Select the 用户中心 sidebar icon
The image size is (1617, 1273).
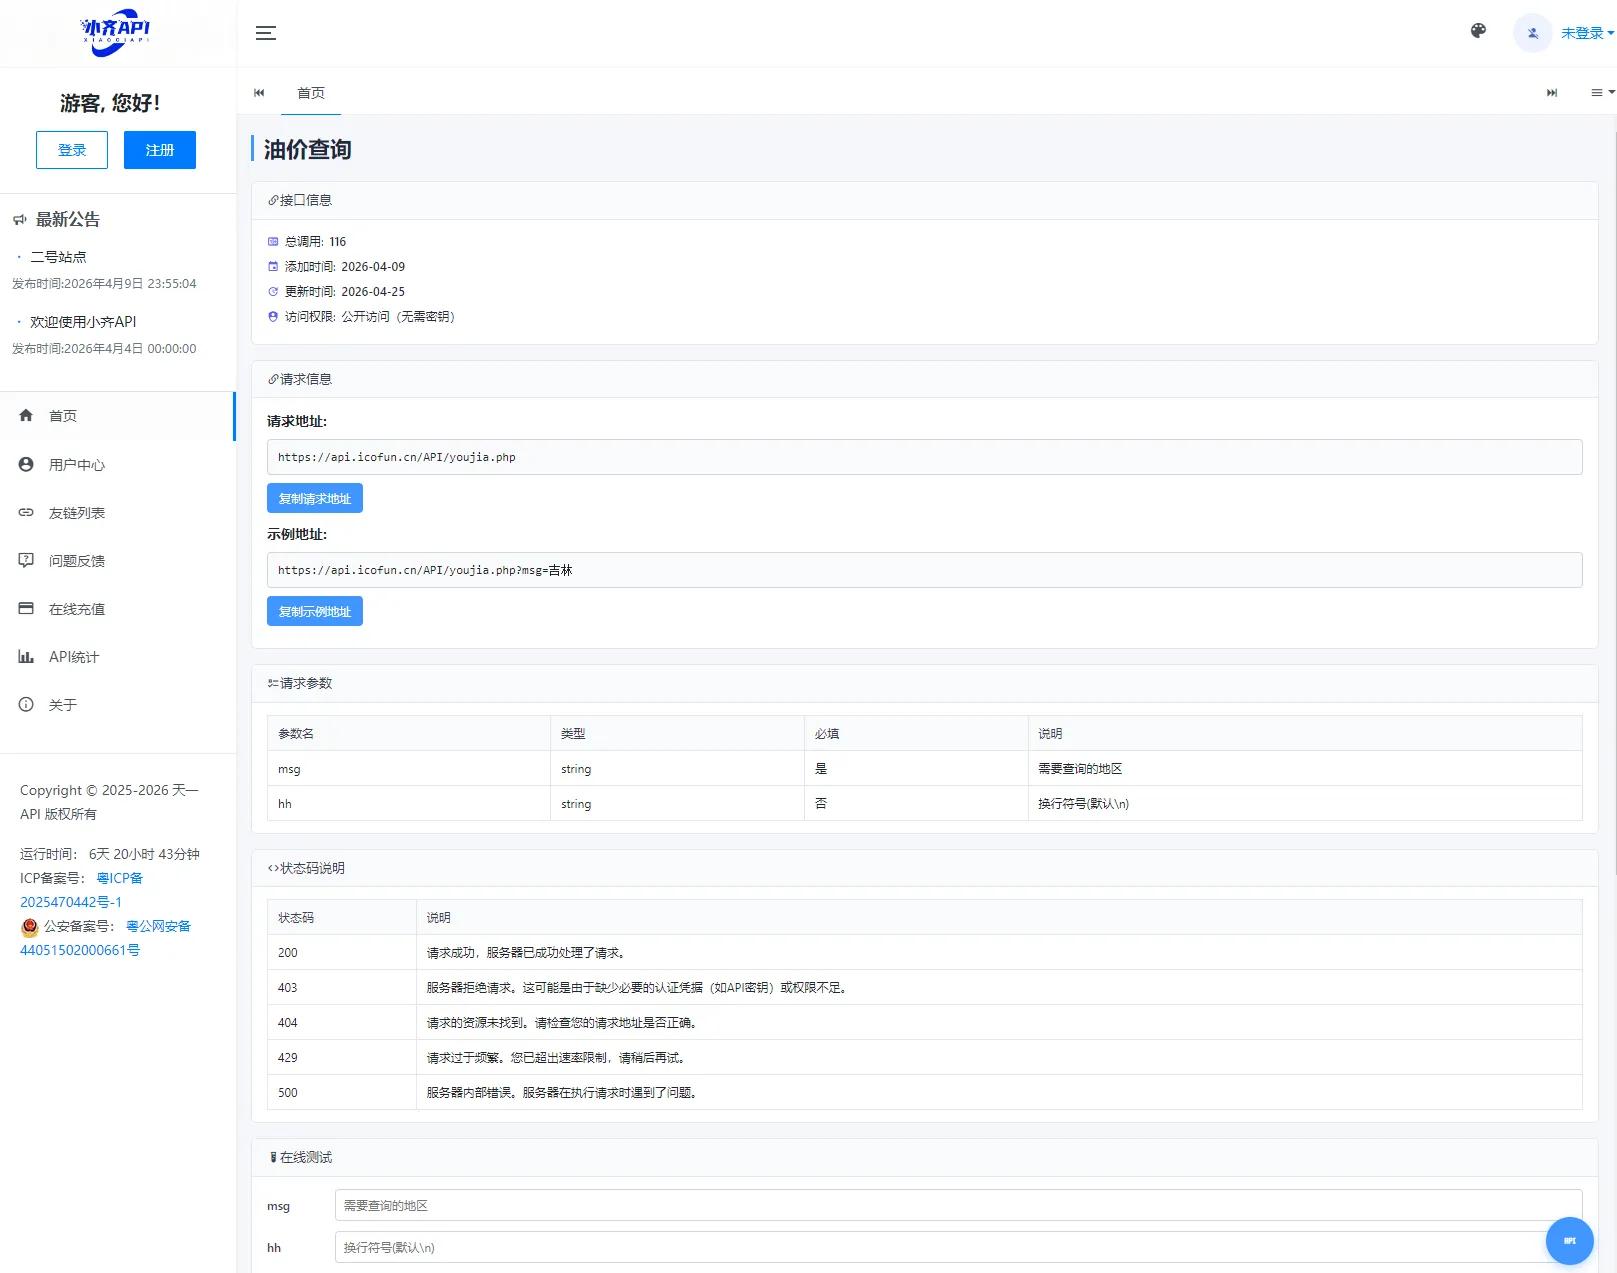pos(26,464)
